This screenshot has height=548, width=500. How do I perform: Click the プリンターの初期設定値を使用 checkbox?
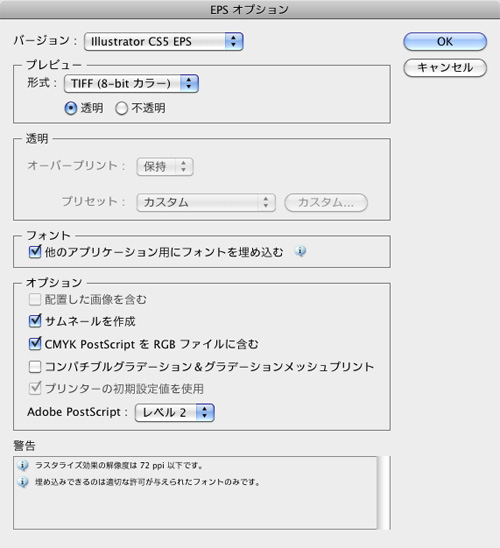point(35,389)
